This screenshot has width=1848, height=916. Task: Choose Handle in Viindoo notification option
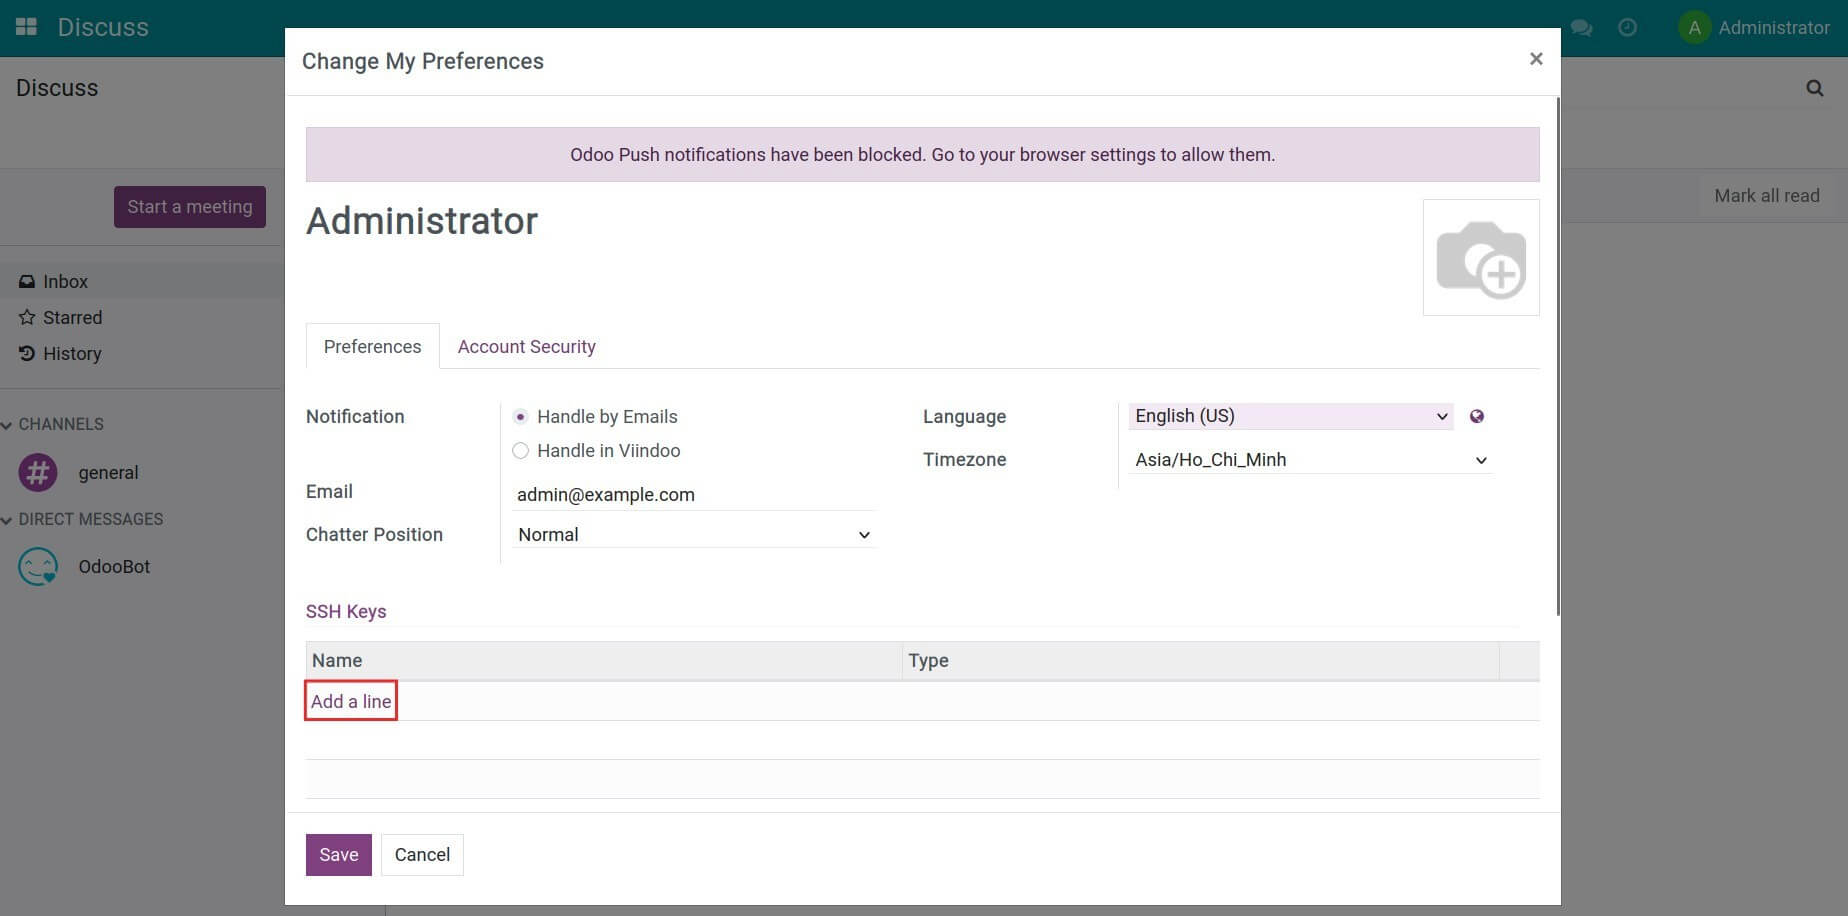520,450
